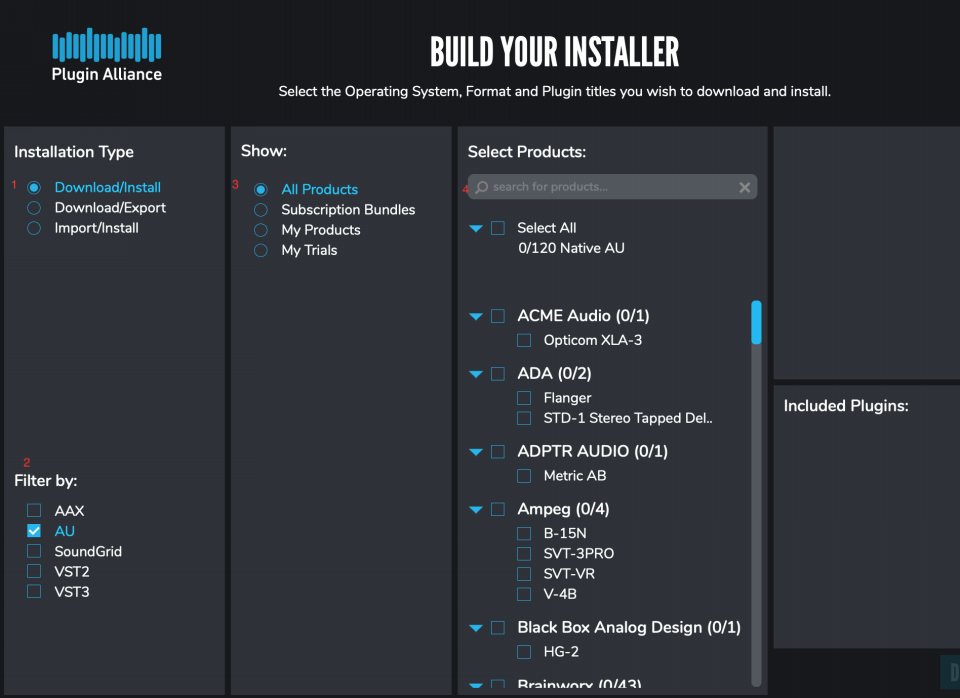This screenshot has width=960, height=698.
Task: Clear the search field with the X icon
Action: tap(744, 187)
